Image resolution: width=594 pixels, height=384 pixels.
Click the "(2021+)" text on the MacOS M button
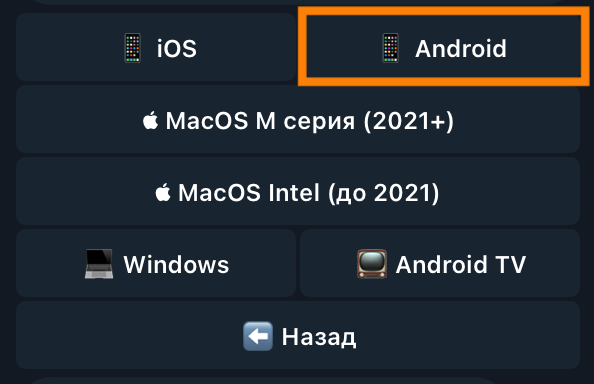click(x=408, y=121)
